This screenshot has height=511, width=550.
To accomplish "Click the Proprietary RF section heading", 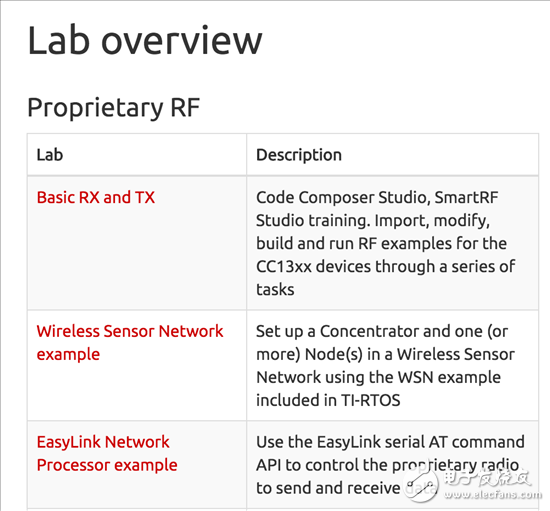I will point(114,108).
